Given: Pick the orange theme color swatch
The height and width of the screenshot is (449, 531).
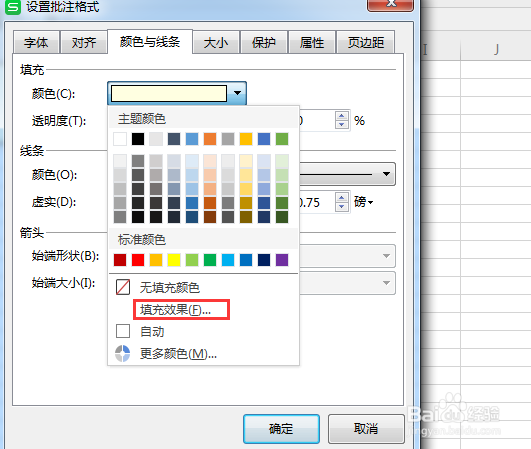Looking at the screenshot, I should pyautogui.click(x=210, y=139).
